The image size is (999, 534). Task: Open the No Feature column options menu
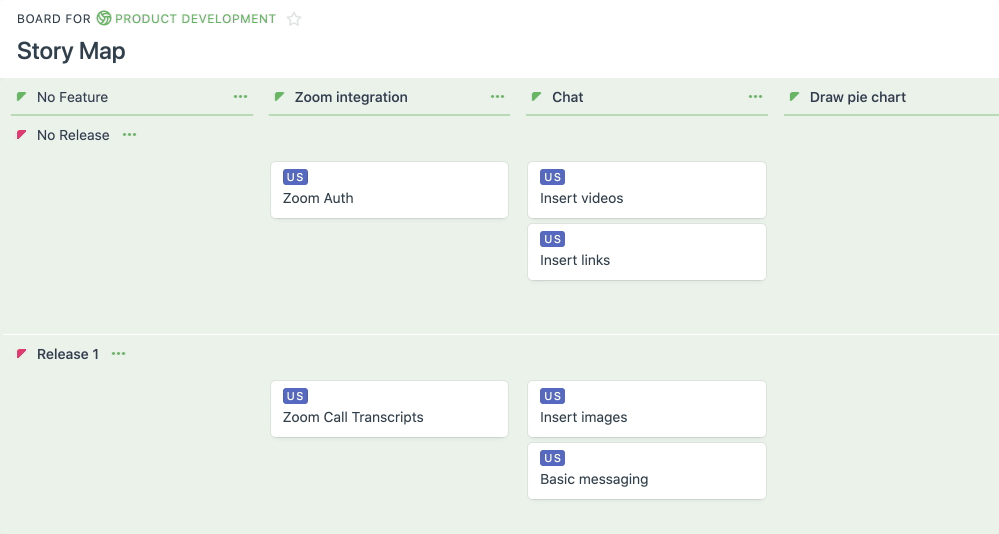[240, 97]
